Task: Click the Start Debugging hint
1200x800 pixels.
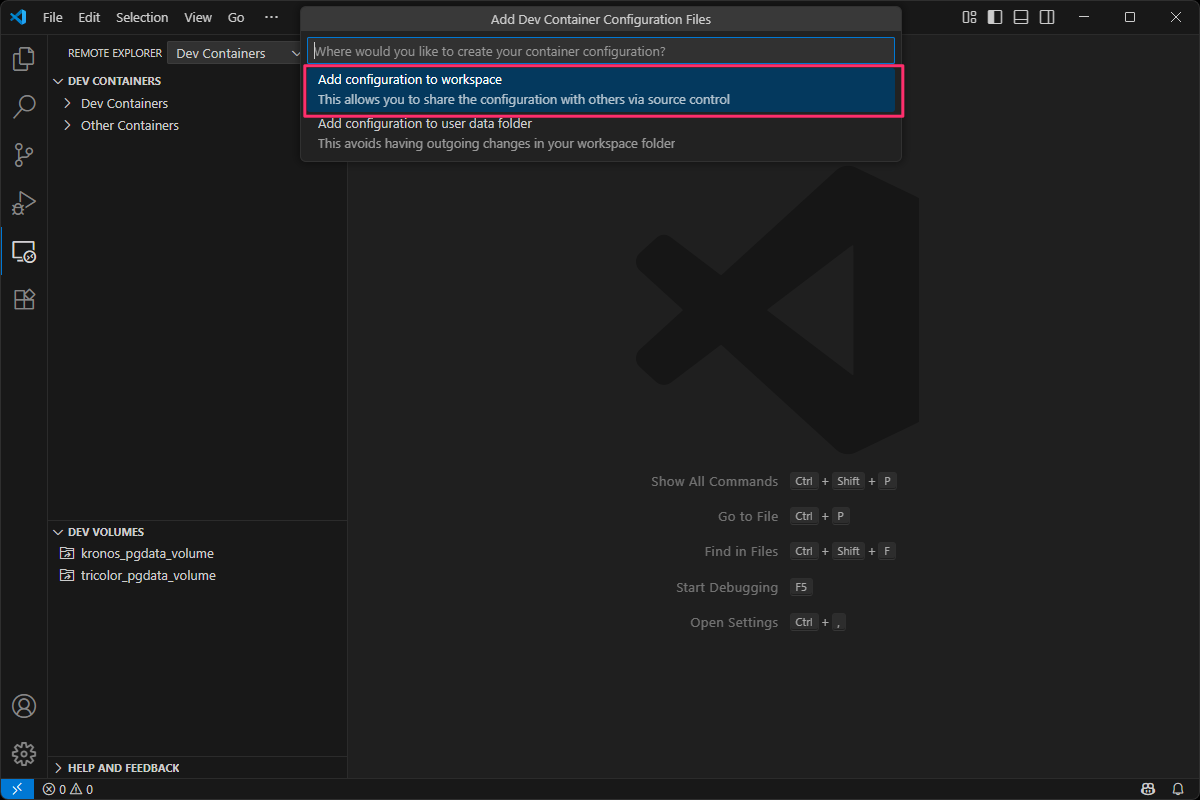Action: click(727, 587)
